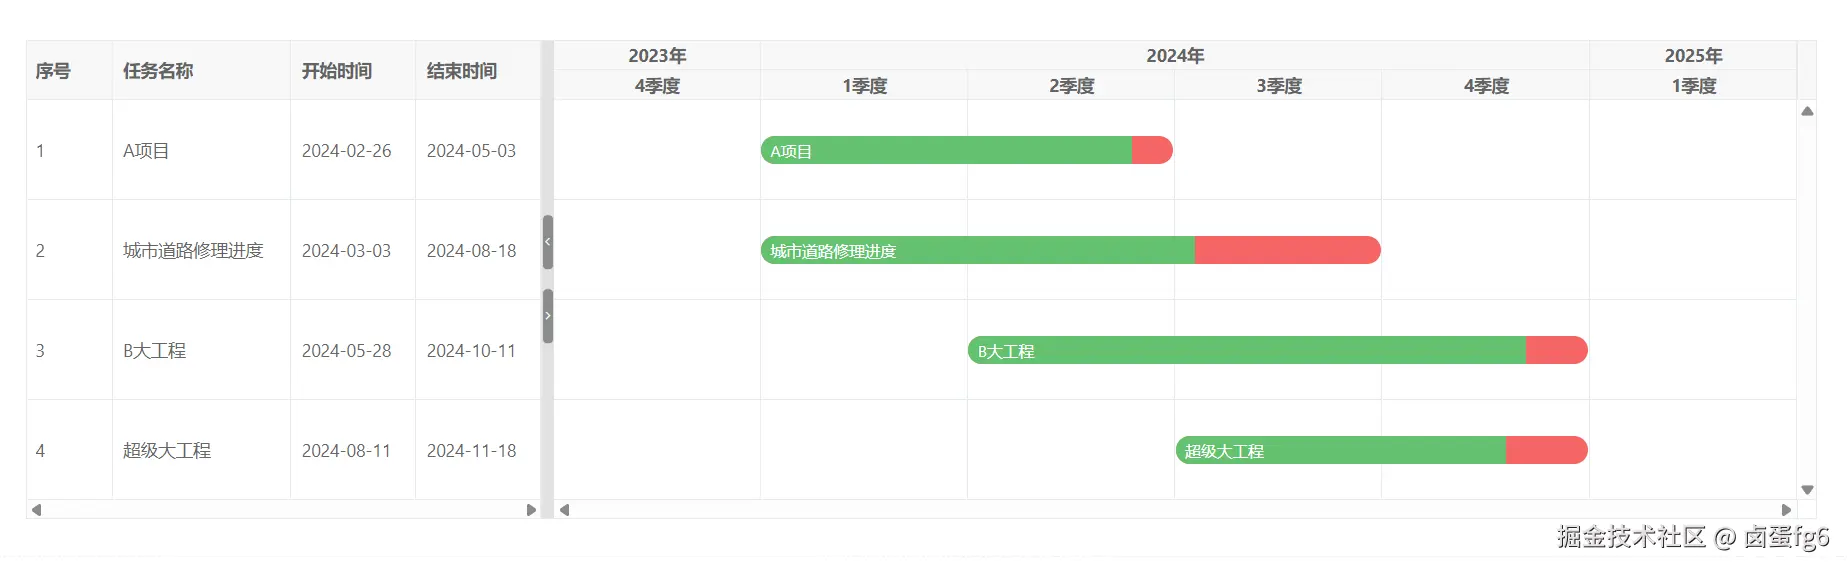Click the gantt chart scroll-left arrow
The width and height of the screenshot is (1847, 570).
pos(564,510)
